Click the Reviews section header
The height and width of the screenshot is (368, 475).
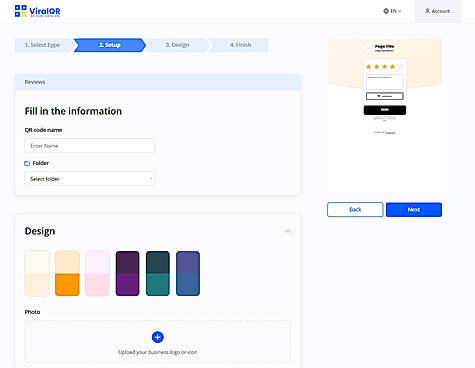point(158,82)
